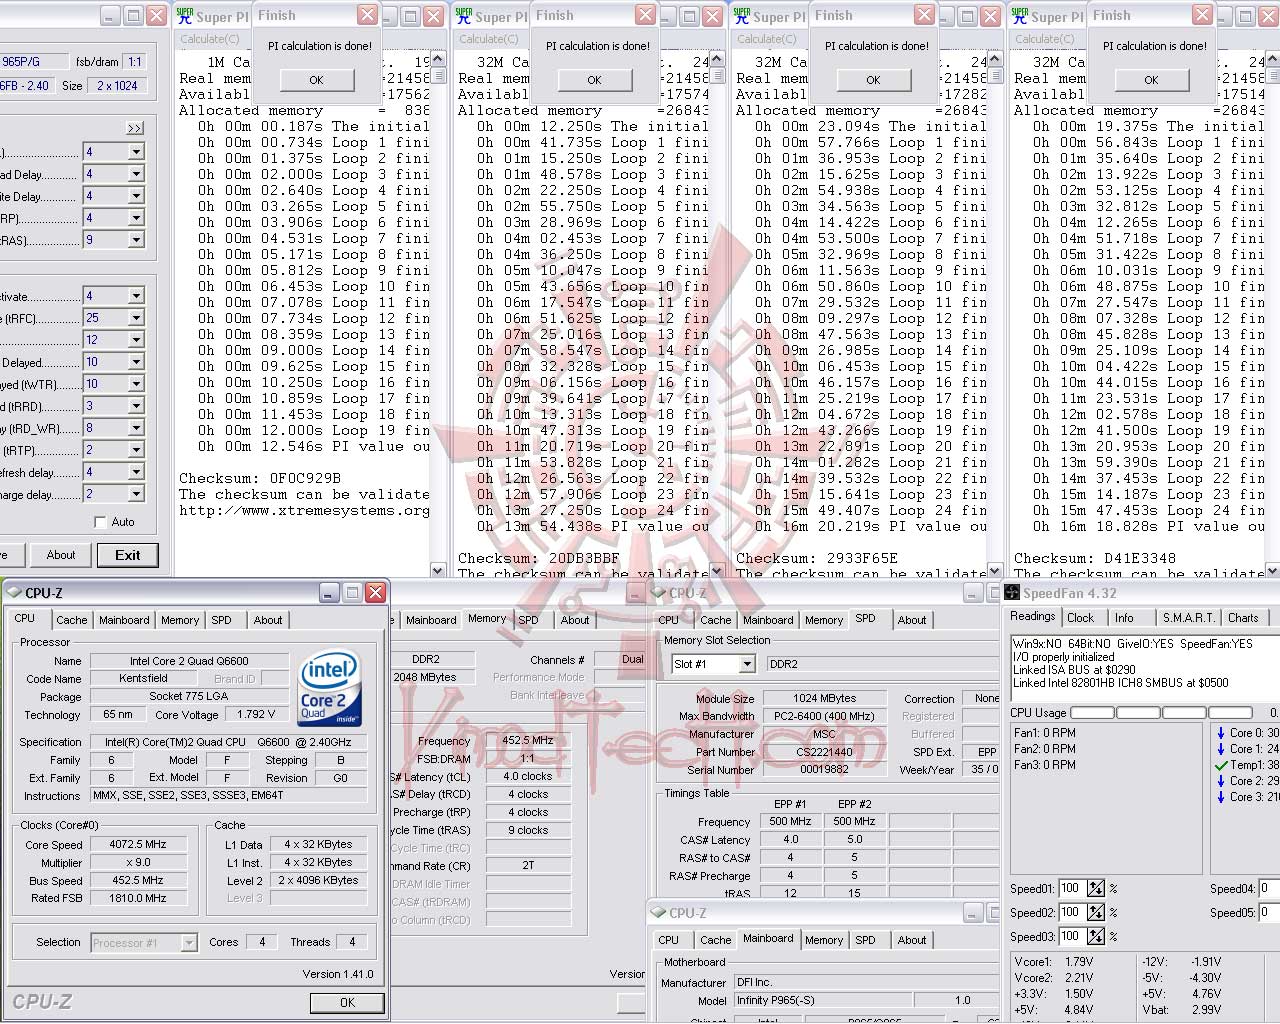Viewport: 1280px width, 1024px height.
Task: Click OK in the 1M Super PI Finish dialog
Action: point(316,80)
